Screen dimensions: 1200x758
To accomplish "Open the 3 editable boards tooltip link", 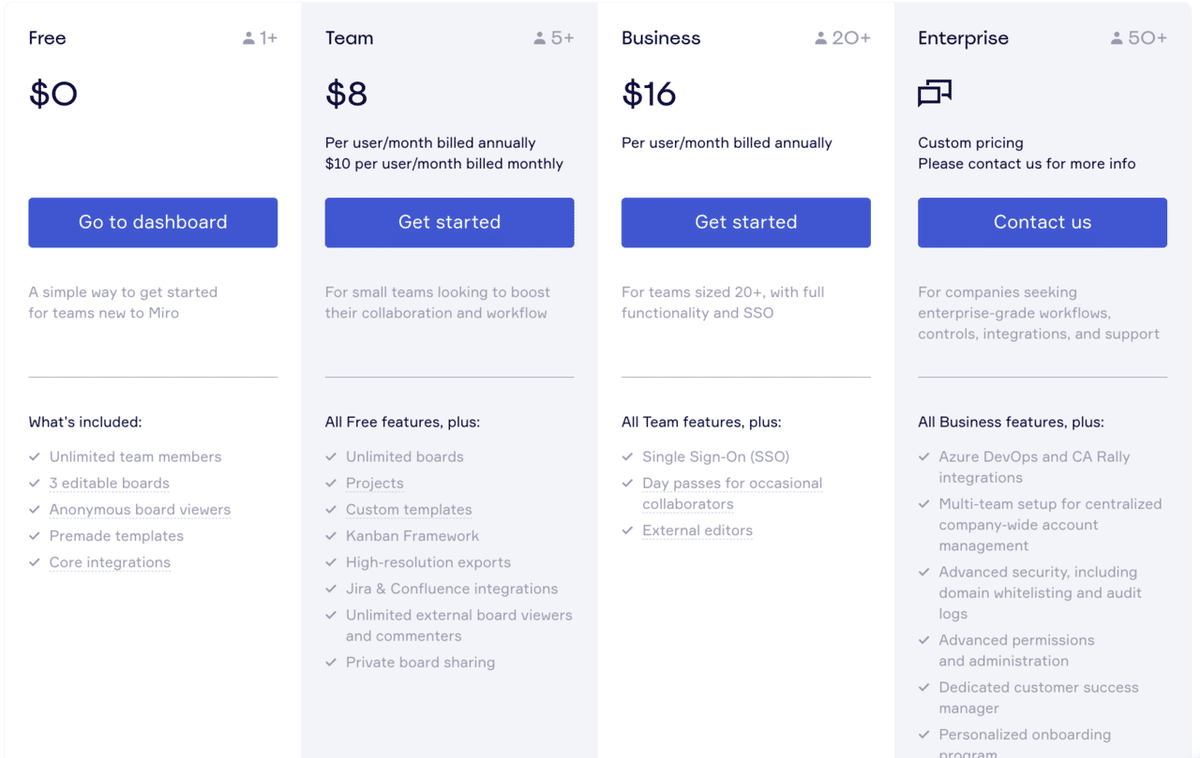I will click(109, 483).
